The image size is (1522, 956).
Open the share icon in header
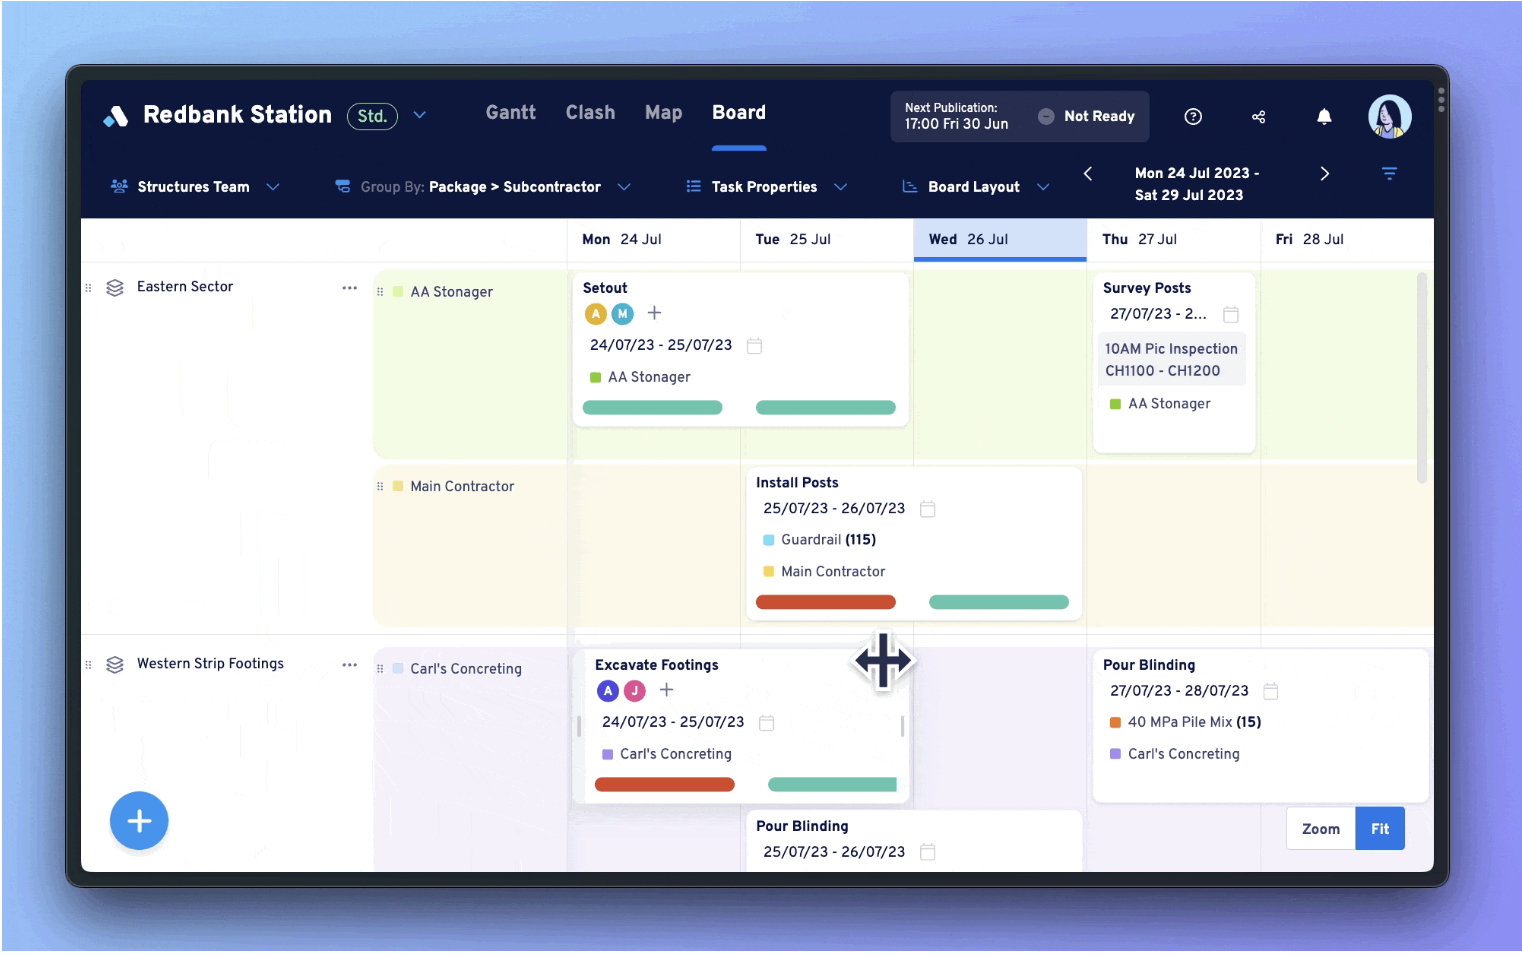pyautogui.click(x=1258, y=117)
